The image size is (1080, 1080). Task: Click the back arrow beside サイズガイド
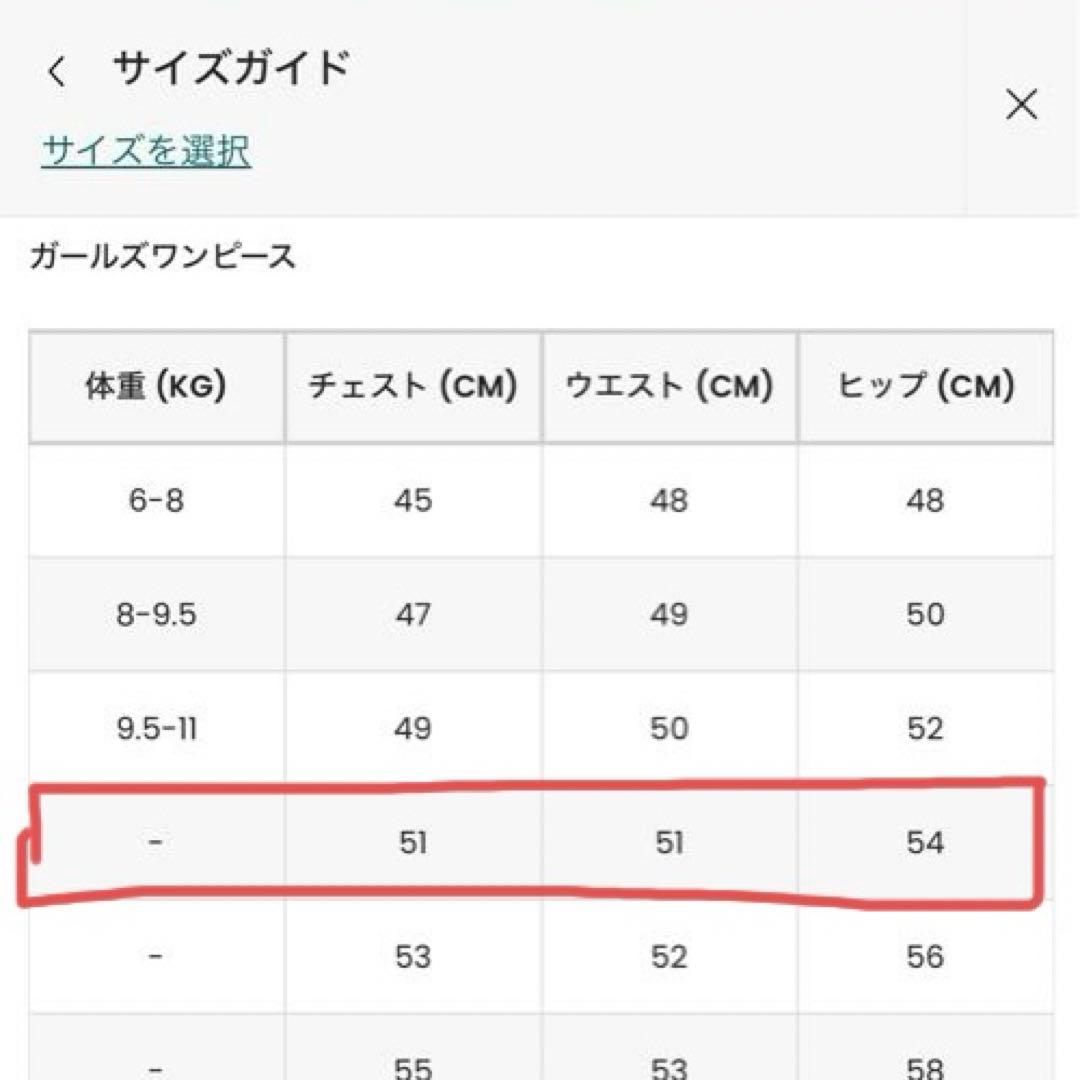click(57, 73)
